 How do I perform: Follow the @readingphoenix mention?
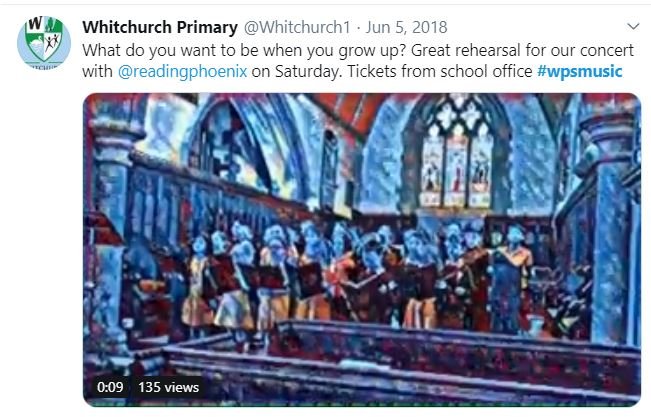[183, 71]
